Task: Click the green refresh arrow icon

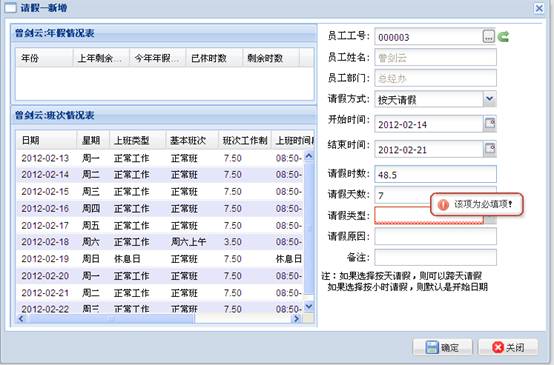Action: pyautogui.click(x=503, y=37)
